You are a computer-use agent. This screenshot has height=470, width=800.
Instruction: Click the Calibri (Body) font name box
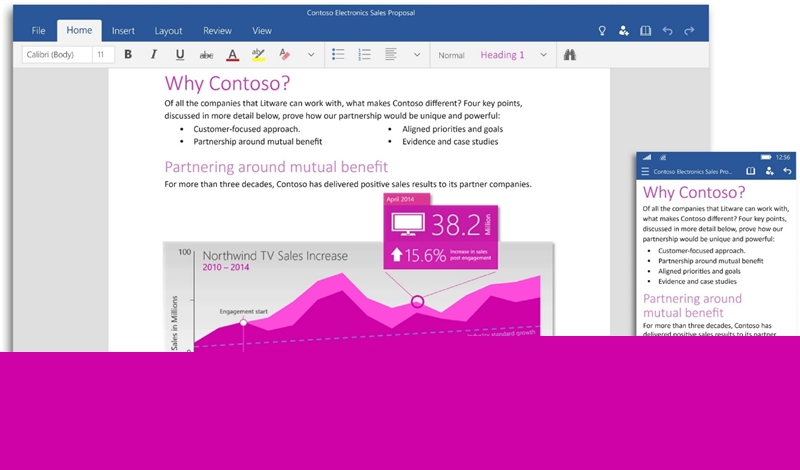point(57,55)
